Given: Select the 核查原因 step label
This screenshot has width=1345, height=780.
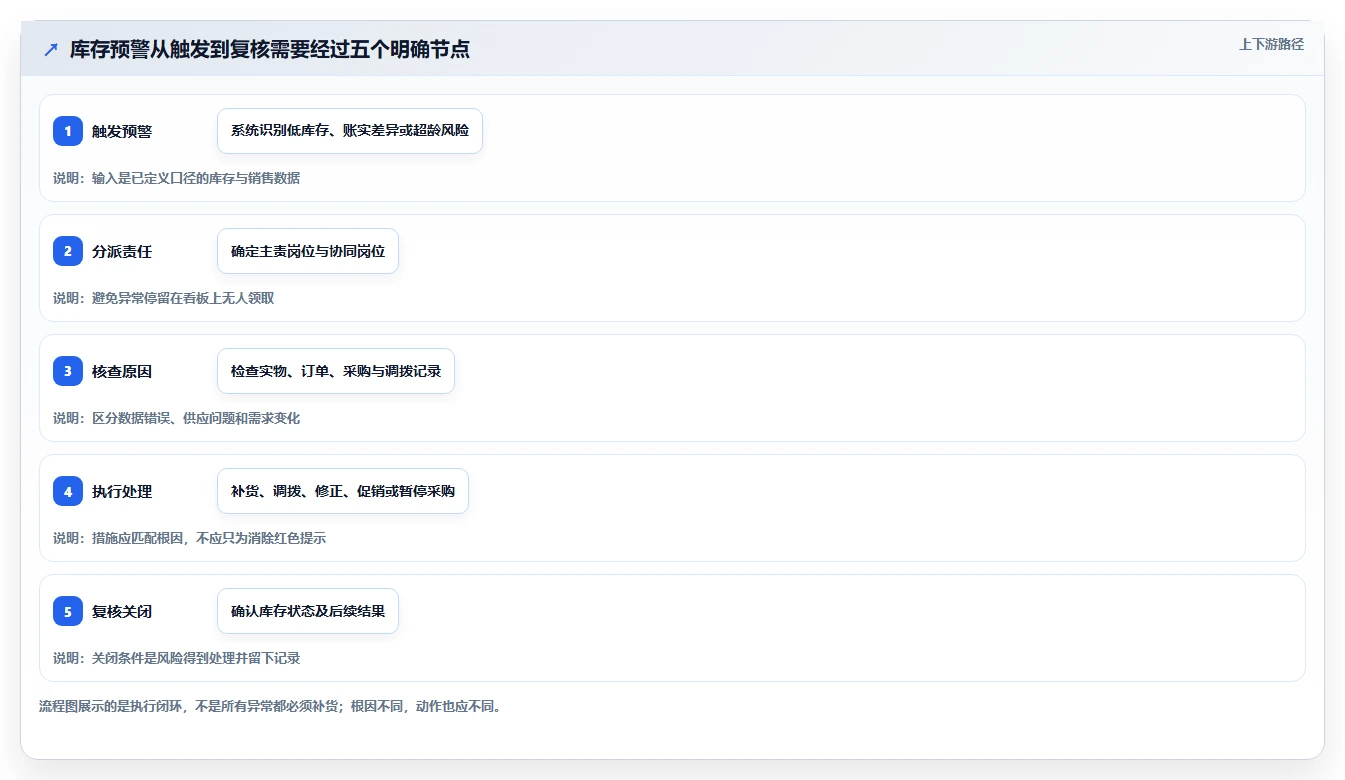Looking at the screenshot, I should coord(122,371).
